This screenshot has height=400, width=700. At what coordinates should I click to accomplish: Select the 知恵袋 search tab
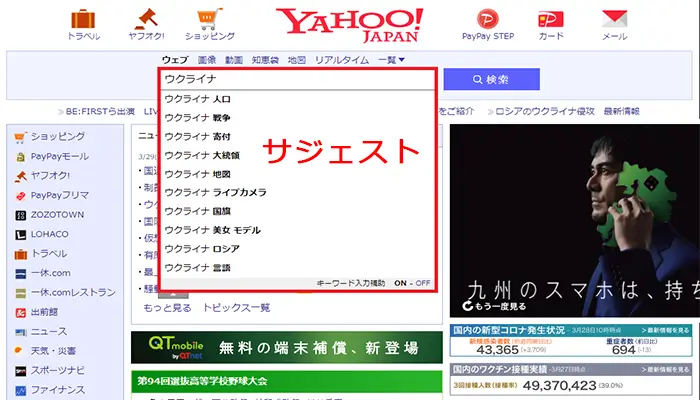click(x=265, y=60)
